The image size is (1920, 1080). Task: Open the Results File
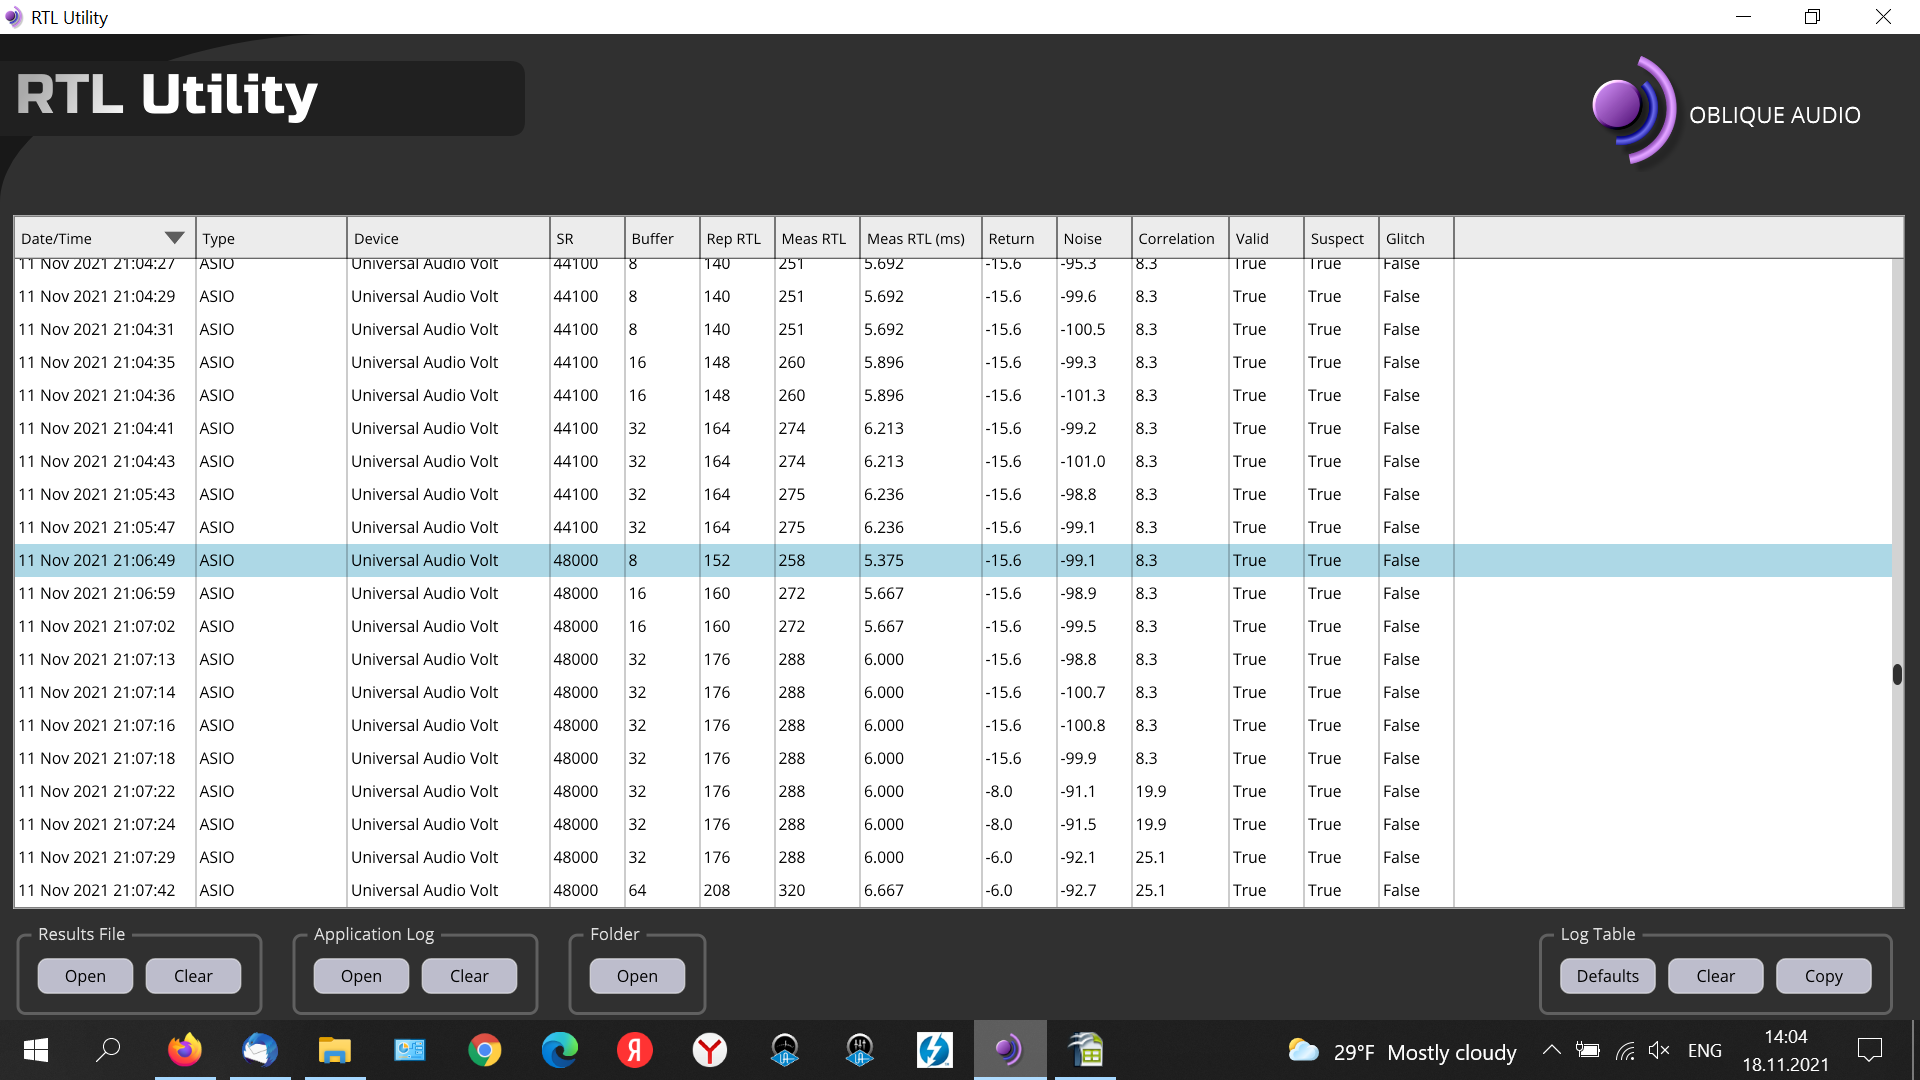85,976
